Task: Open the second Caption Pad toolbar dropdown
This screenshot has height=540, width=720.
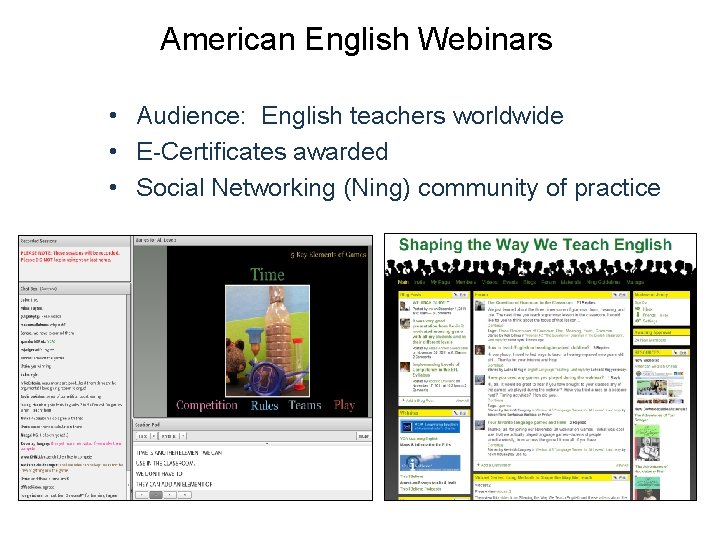Action: point(173,436)
